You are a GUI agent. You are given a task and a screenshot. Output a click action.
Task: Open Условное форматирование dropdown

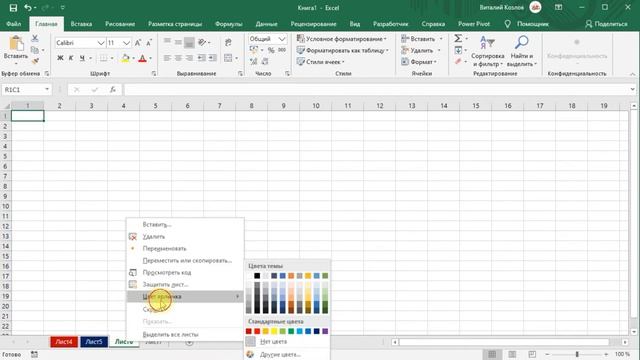(342, 39)
